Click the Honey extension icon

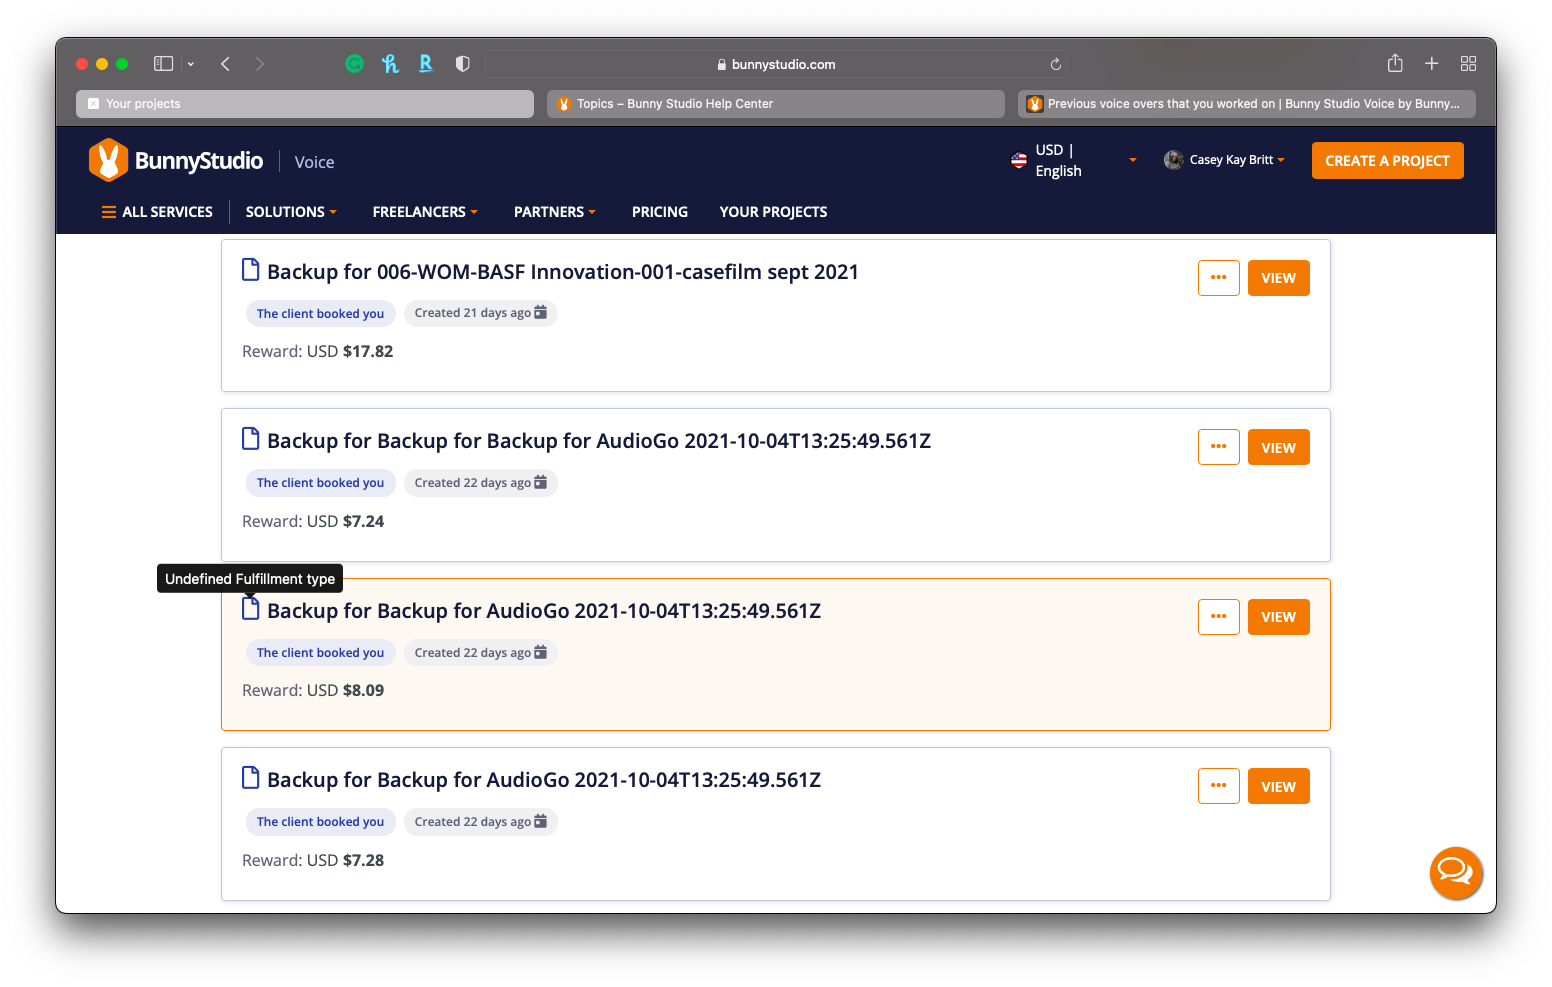[390, 64]
